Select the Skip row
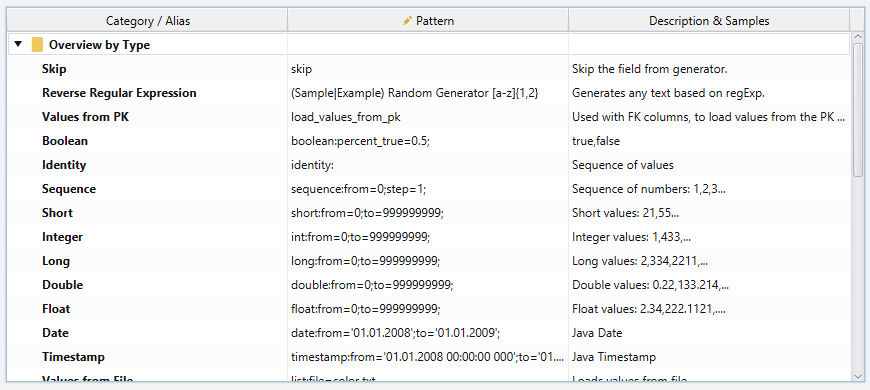The width and height of the screenshot is (870, 390). tap(428, 69)
